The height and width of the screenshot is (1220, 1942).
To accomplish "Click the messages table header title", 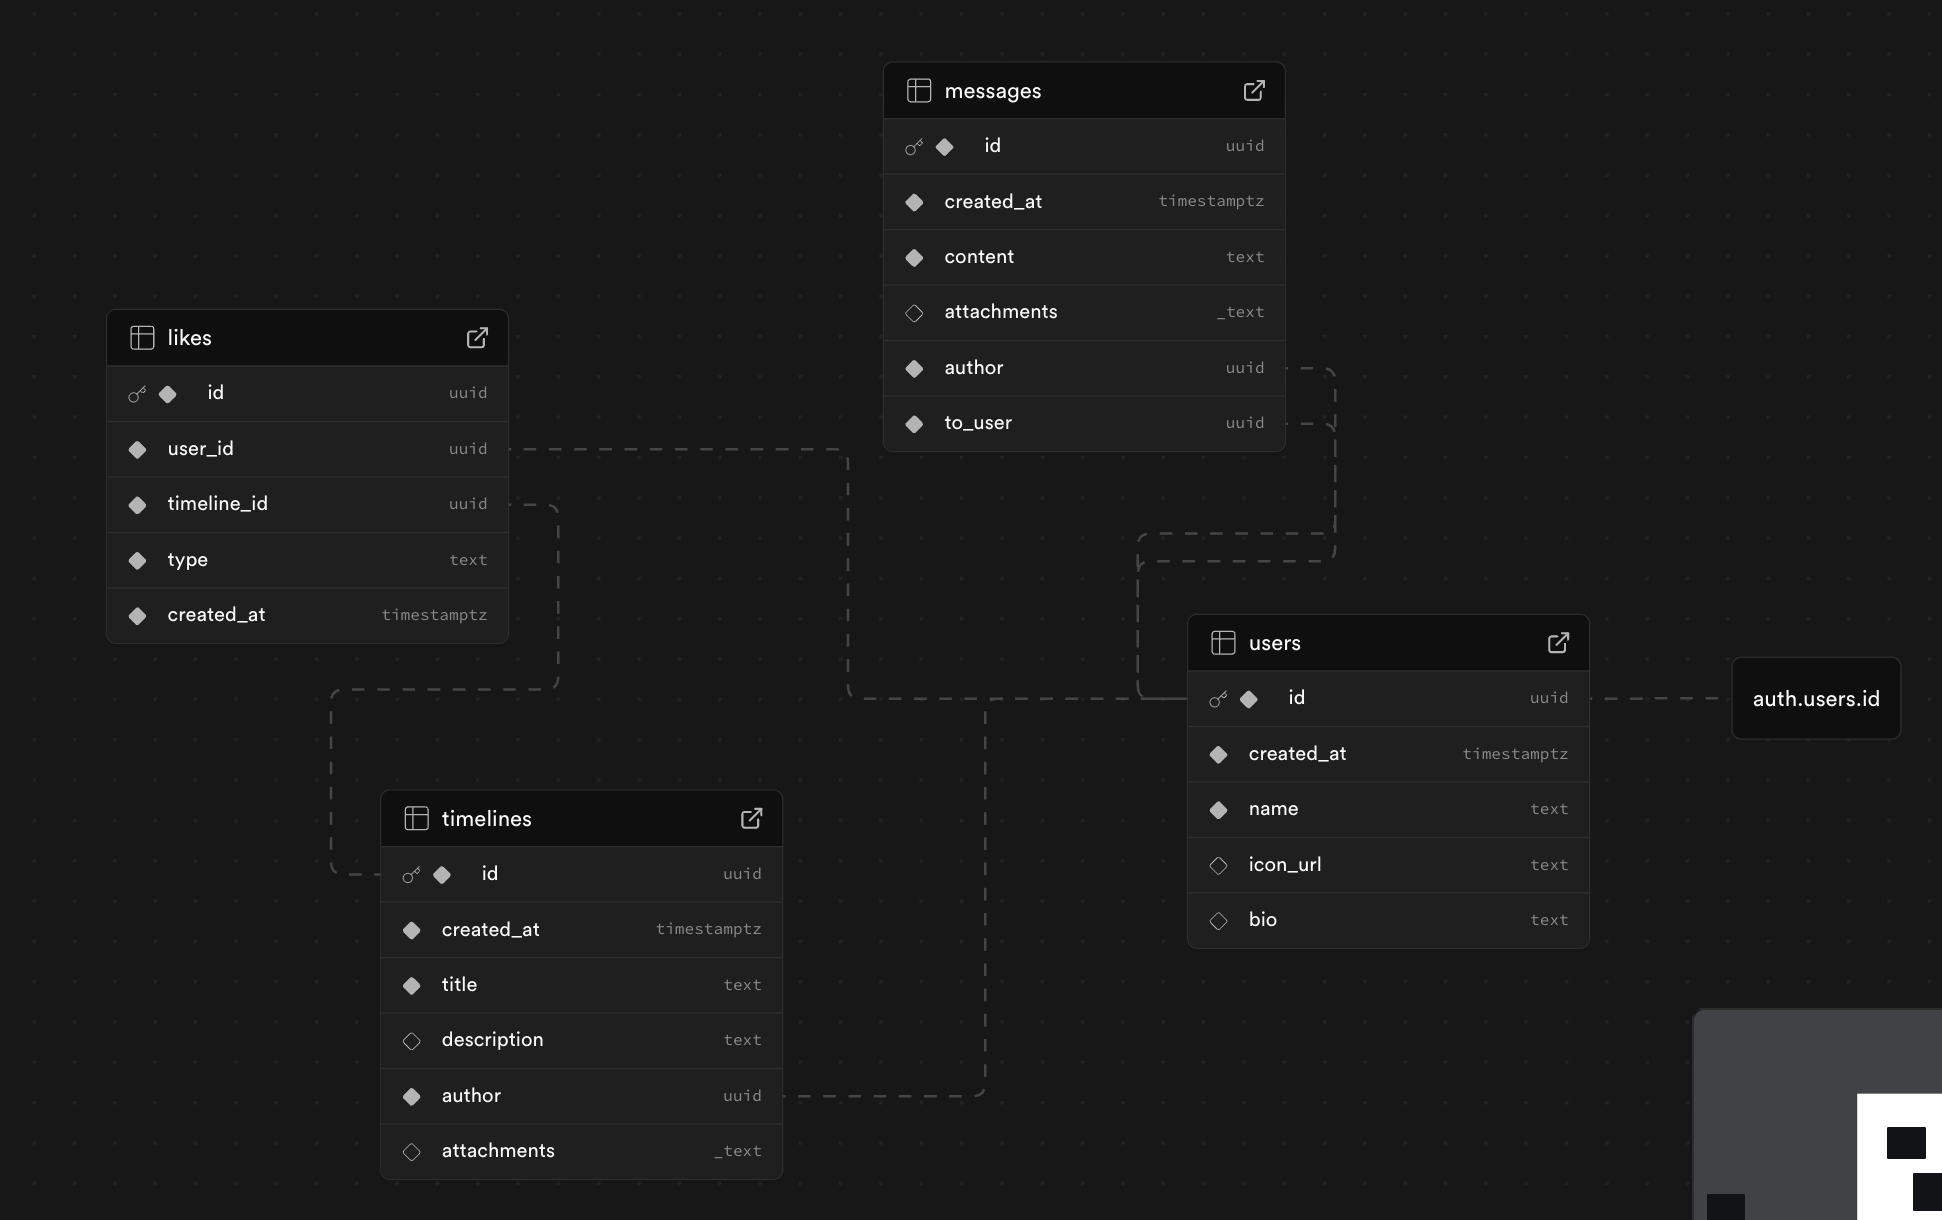I will pyautogui.click(x=992, y=91).
